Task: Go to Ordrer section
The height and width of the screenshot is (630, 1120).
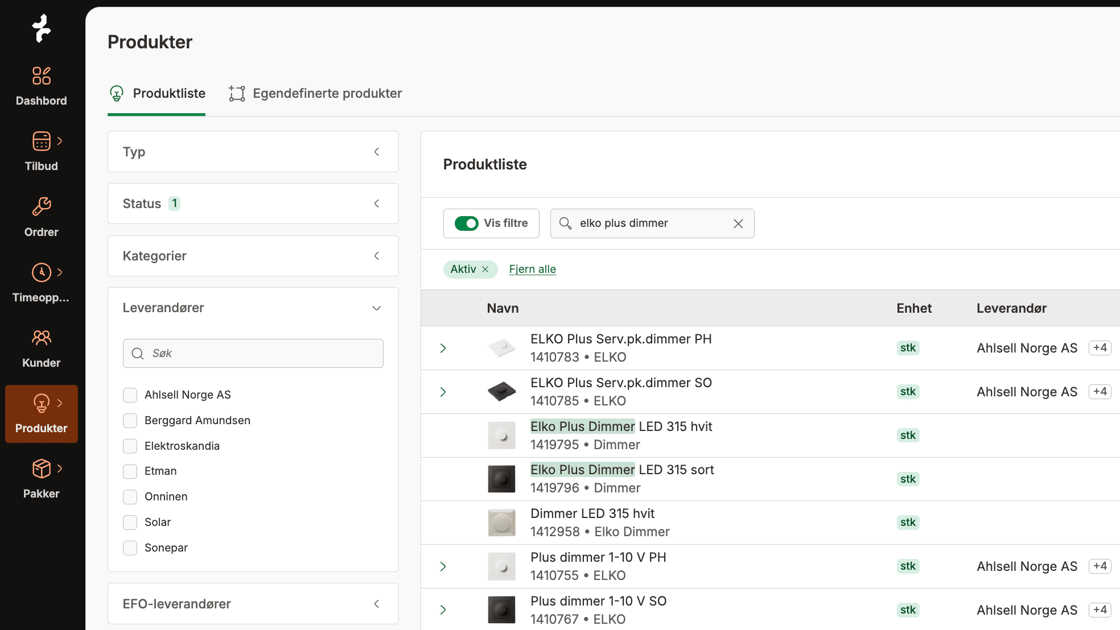Action: click(41, 217)
